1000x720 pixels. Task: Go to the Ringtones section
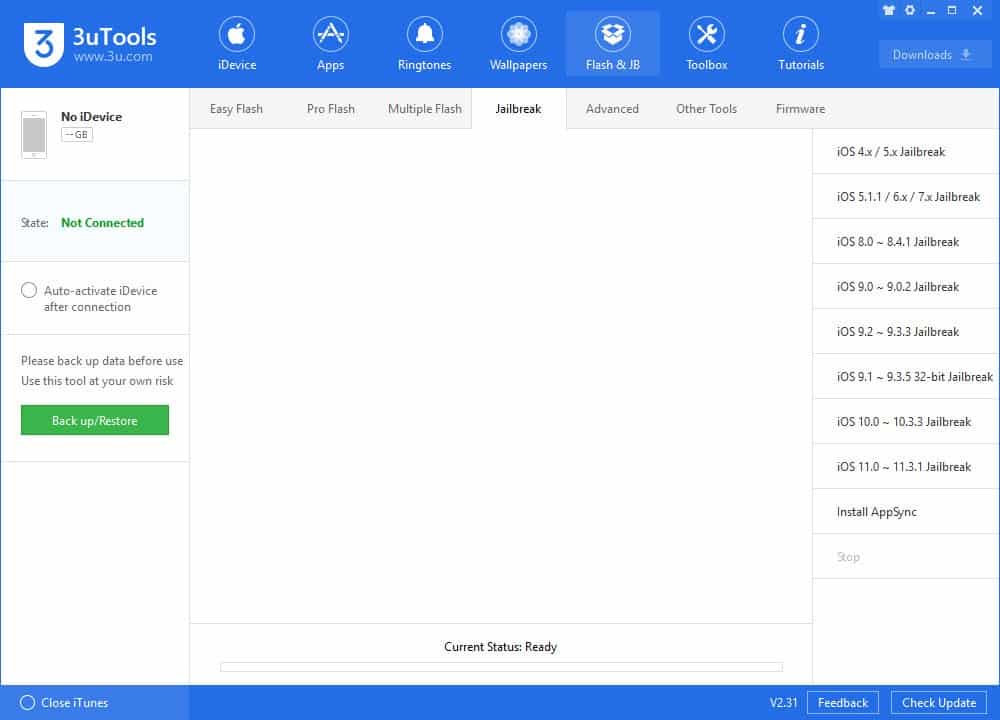pyautogui.click(x=424, y=45)
